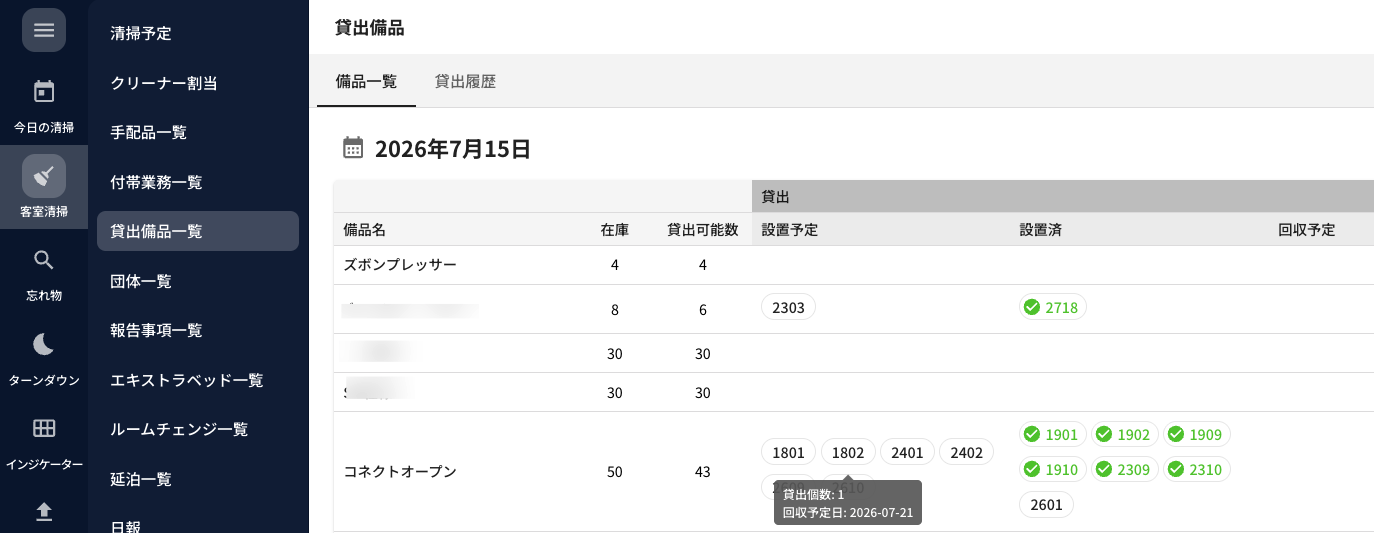Click room 2303 chip in 設置予定
Screen dimensions: 1374x533
click(788, 307)
